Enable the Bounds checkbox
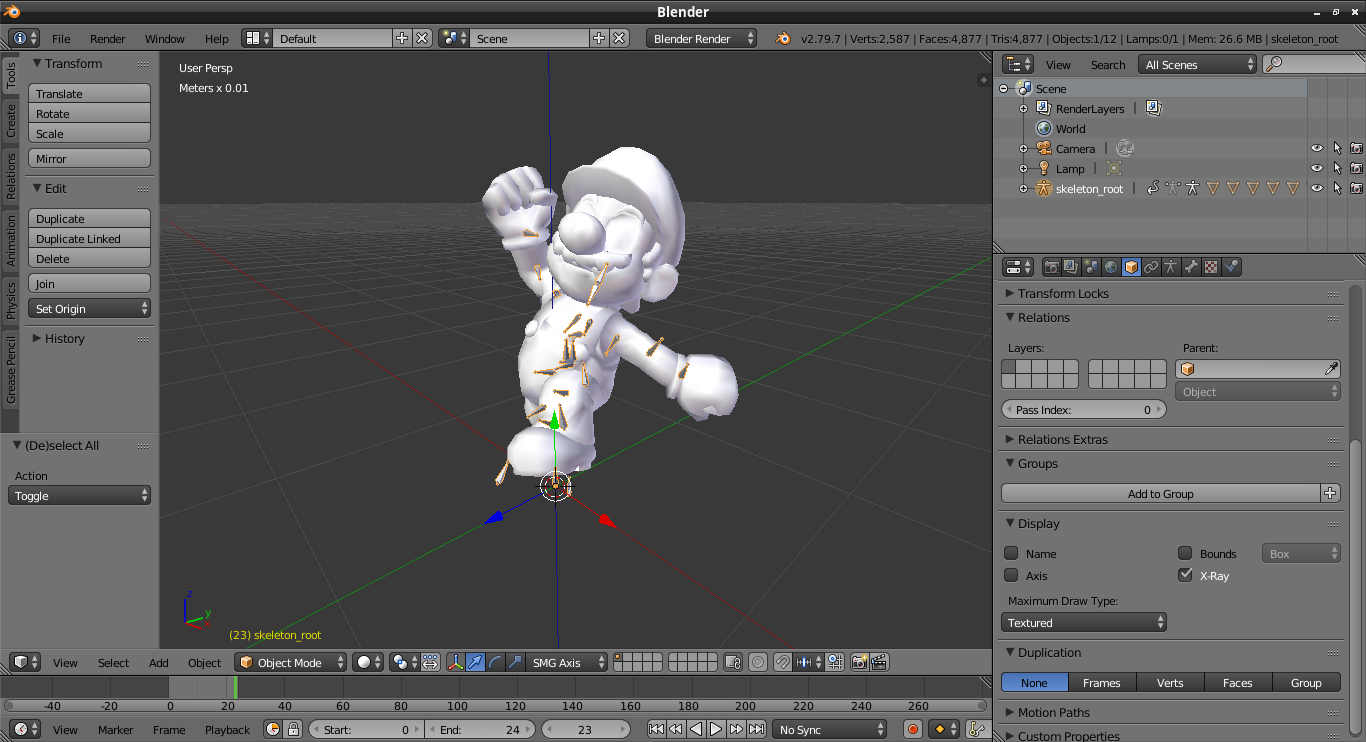1366x742 pixels. coord(1185,553)
